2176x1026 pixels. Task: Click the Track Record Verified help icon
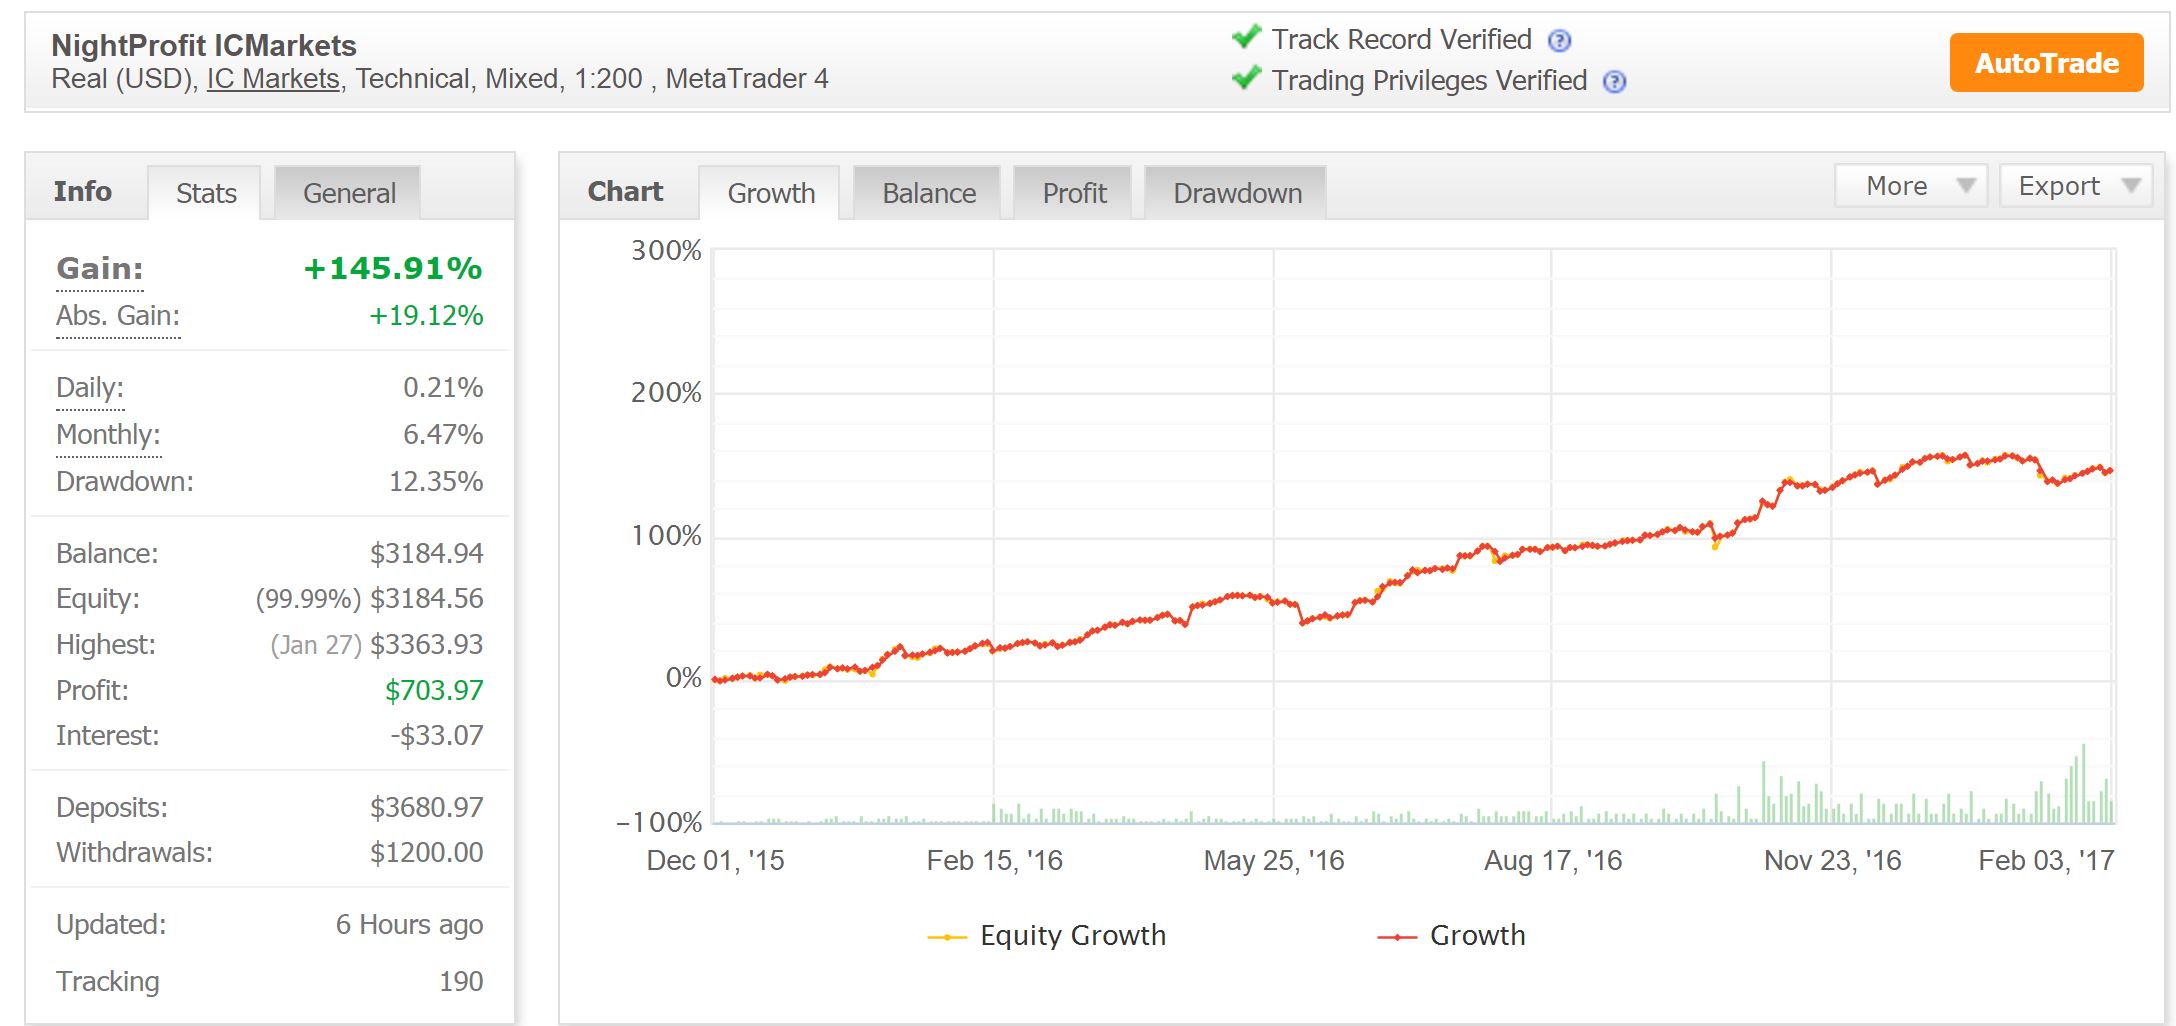[1559, 41]
